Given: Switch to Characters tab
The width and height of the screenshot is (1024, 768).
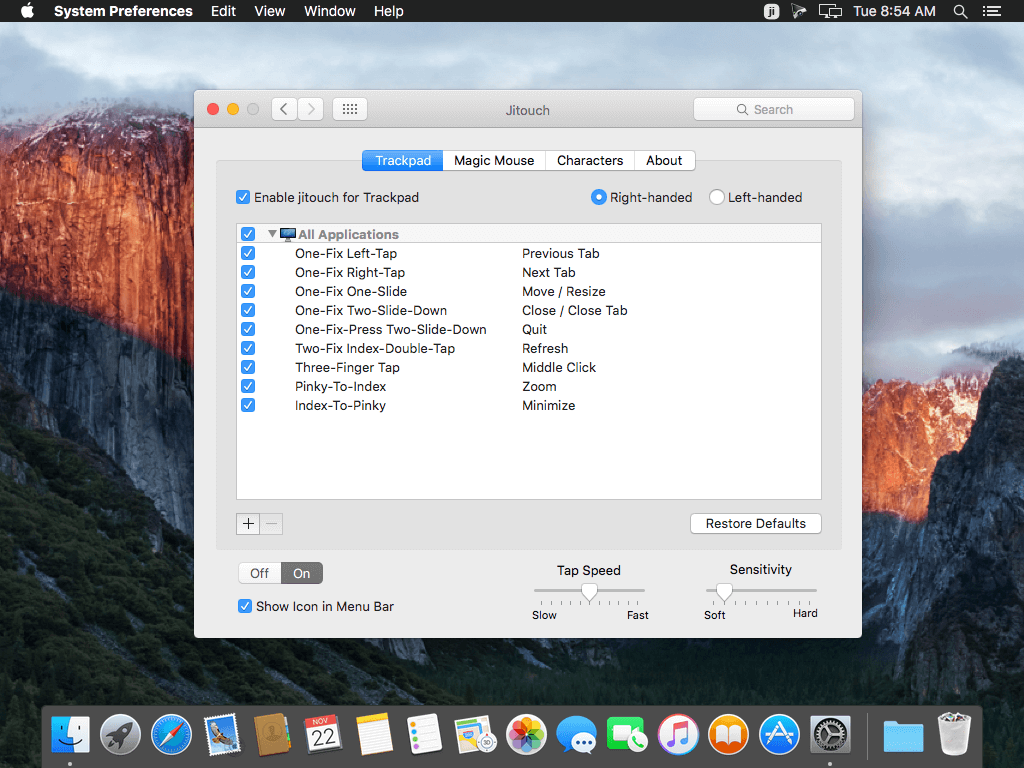Looking at the screenshot, I should pyautogui.click(x=590, y=161).
